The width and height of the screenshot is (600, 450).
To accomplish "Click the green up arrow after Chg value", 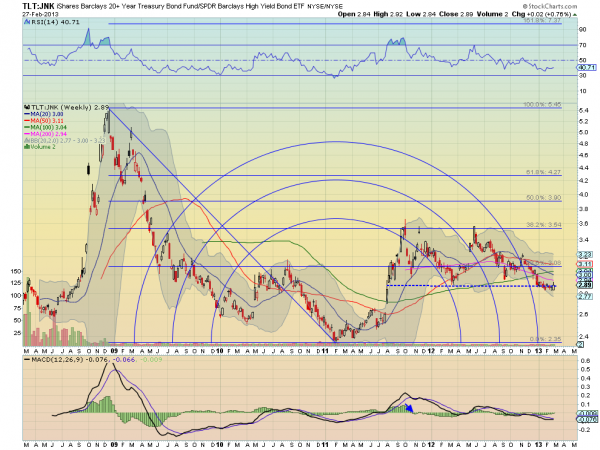I will tap(575, 14).
